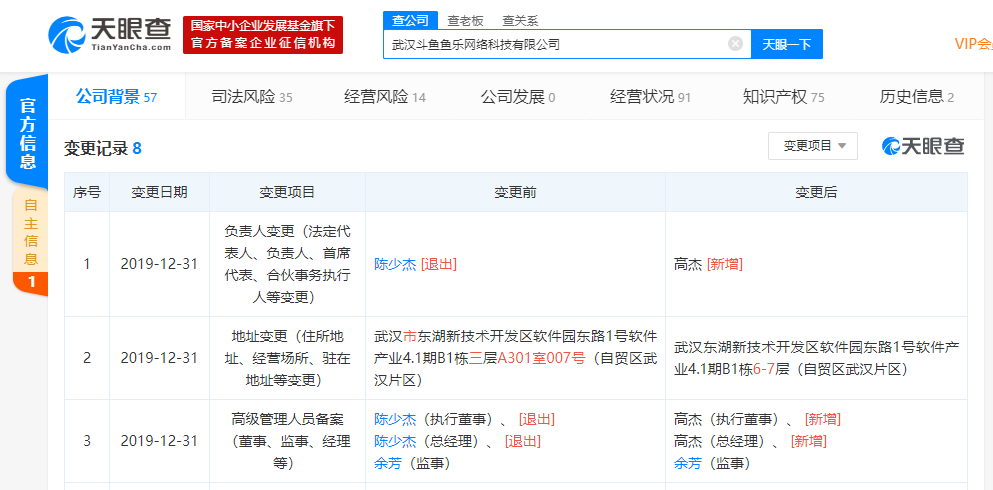Click the 变更前 column header

(x=515, y=192)
